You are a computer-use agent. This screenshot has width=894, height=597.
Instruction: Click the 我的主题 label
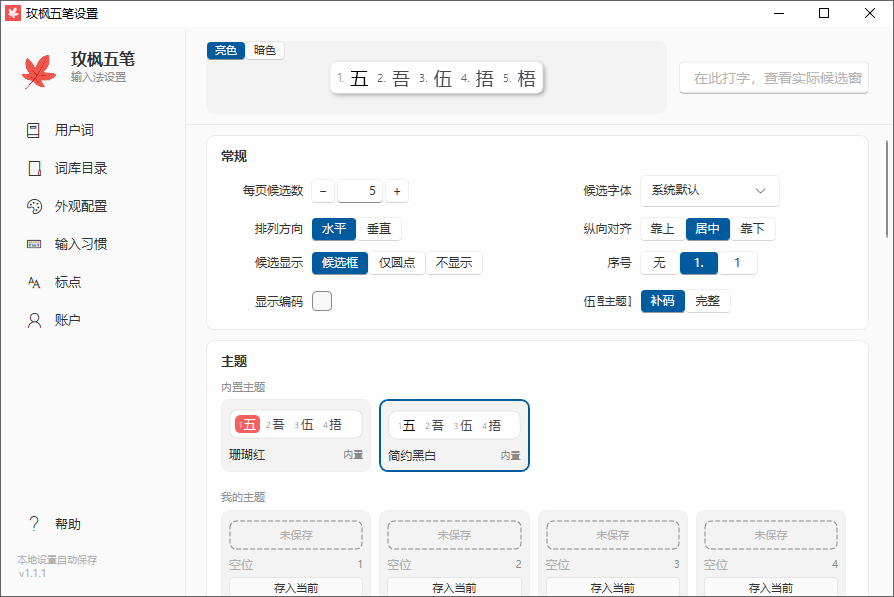coord(243,497)
